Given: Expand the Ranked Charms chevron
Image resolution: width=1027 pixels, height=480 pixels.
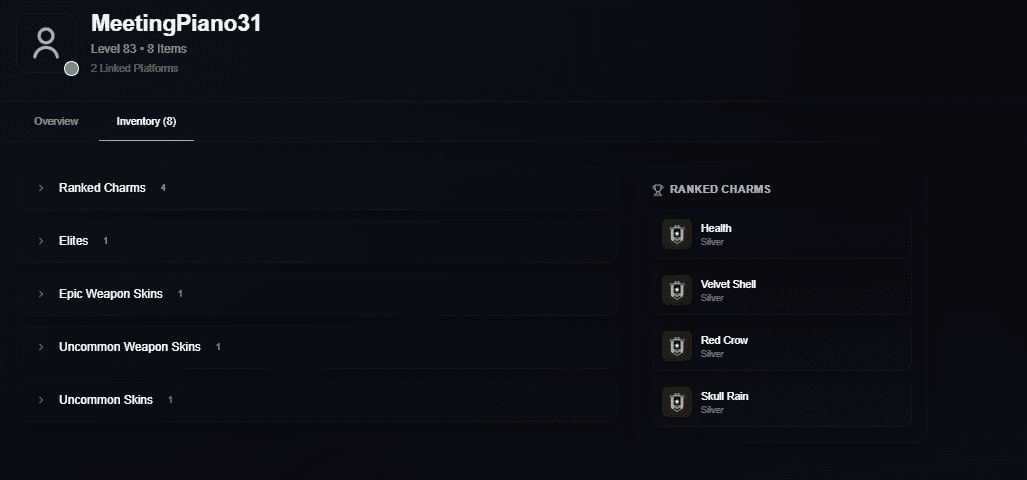Looking at the screenshot, I should click(x=41, y=188).
